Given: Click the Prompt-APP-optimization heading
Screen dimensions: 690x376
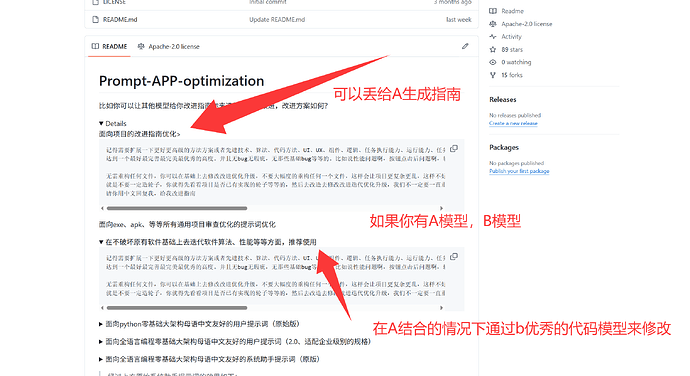Looking at the screenshot, I should tap(181, 81).
